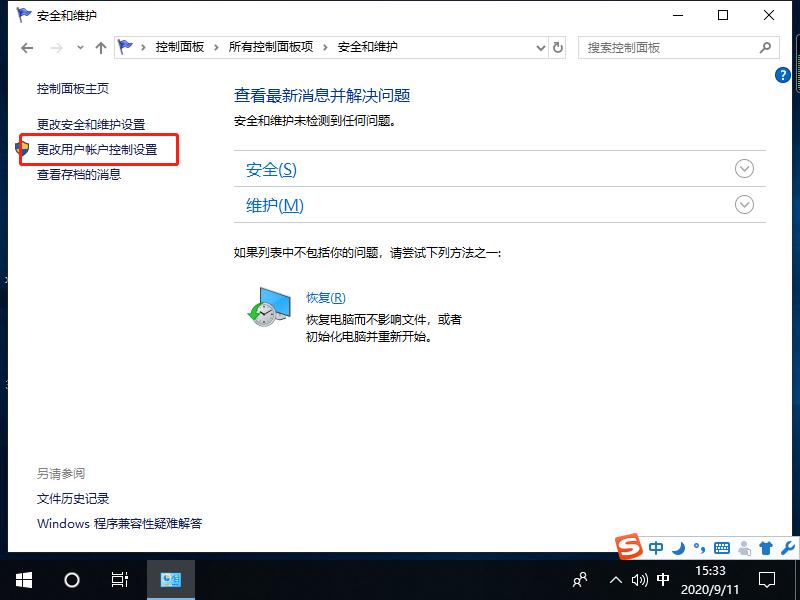Toggle Chinese punctuation on Sogou toolbar
This screenshot has height=600, width=800.
point(701,548)
